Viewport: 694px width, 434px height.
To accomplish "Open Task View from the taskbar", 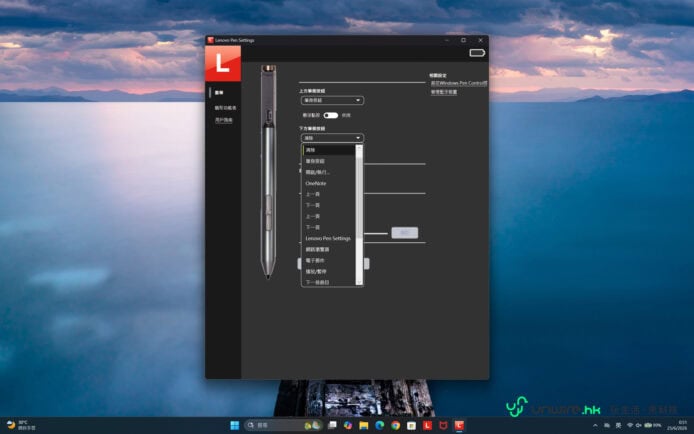I will tap(332, 425).
